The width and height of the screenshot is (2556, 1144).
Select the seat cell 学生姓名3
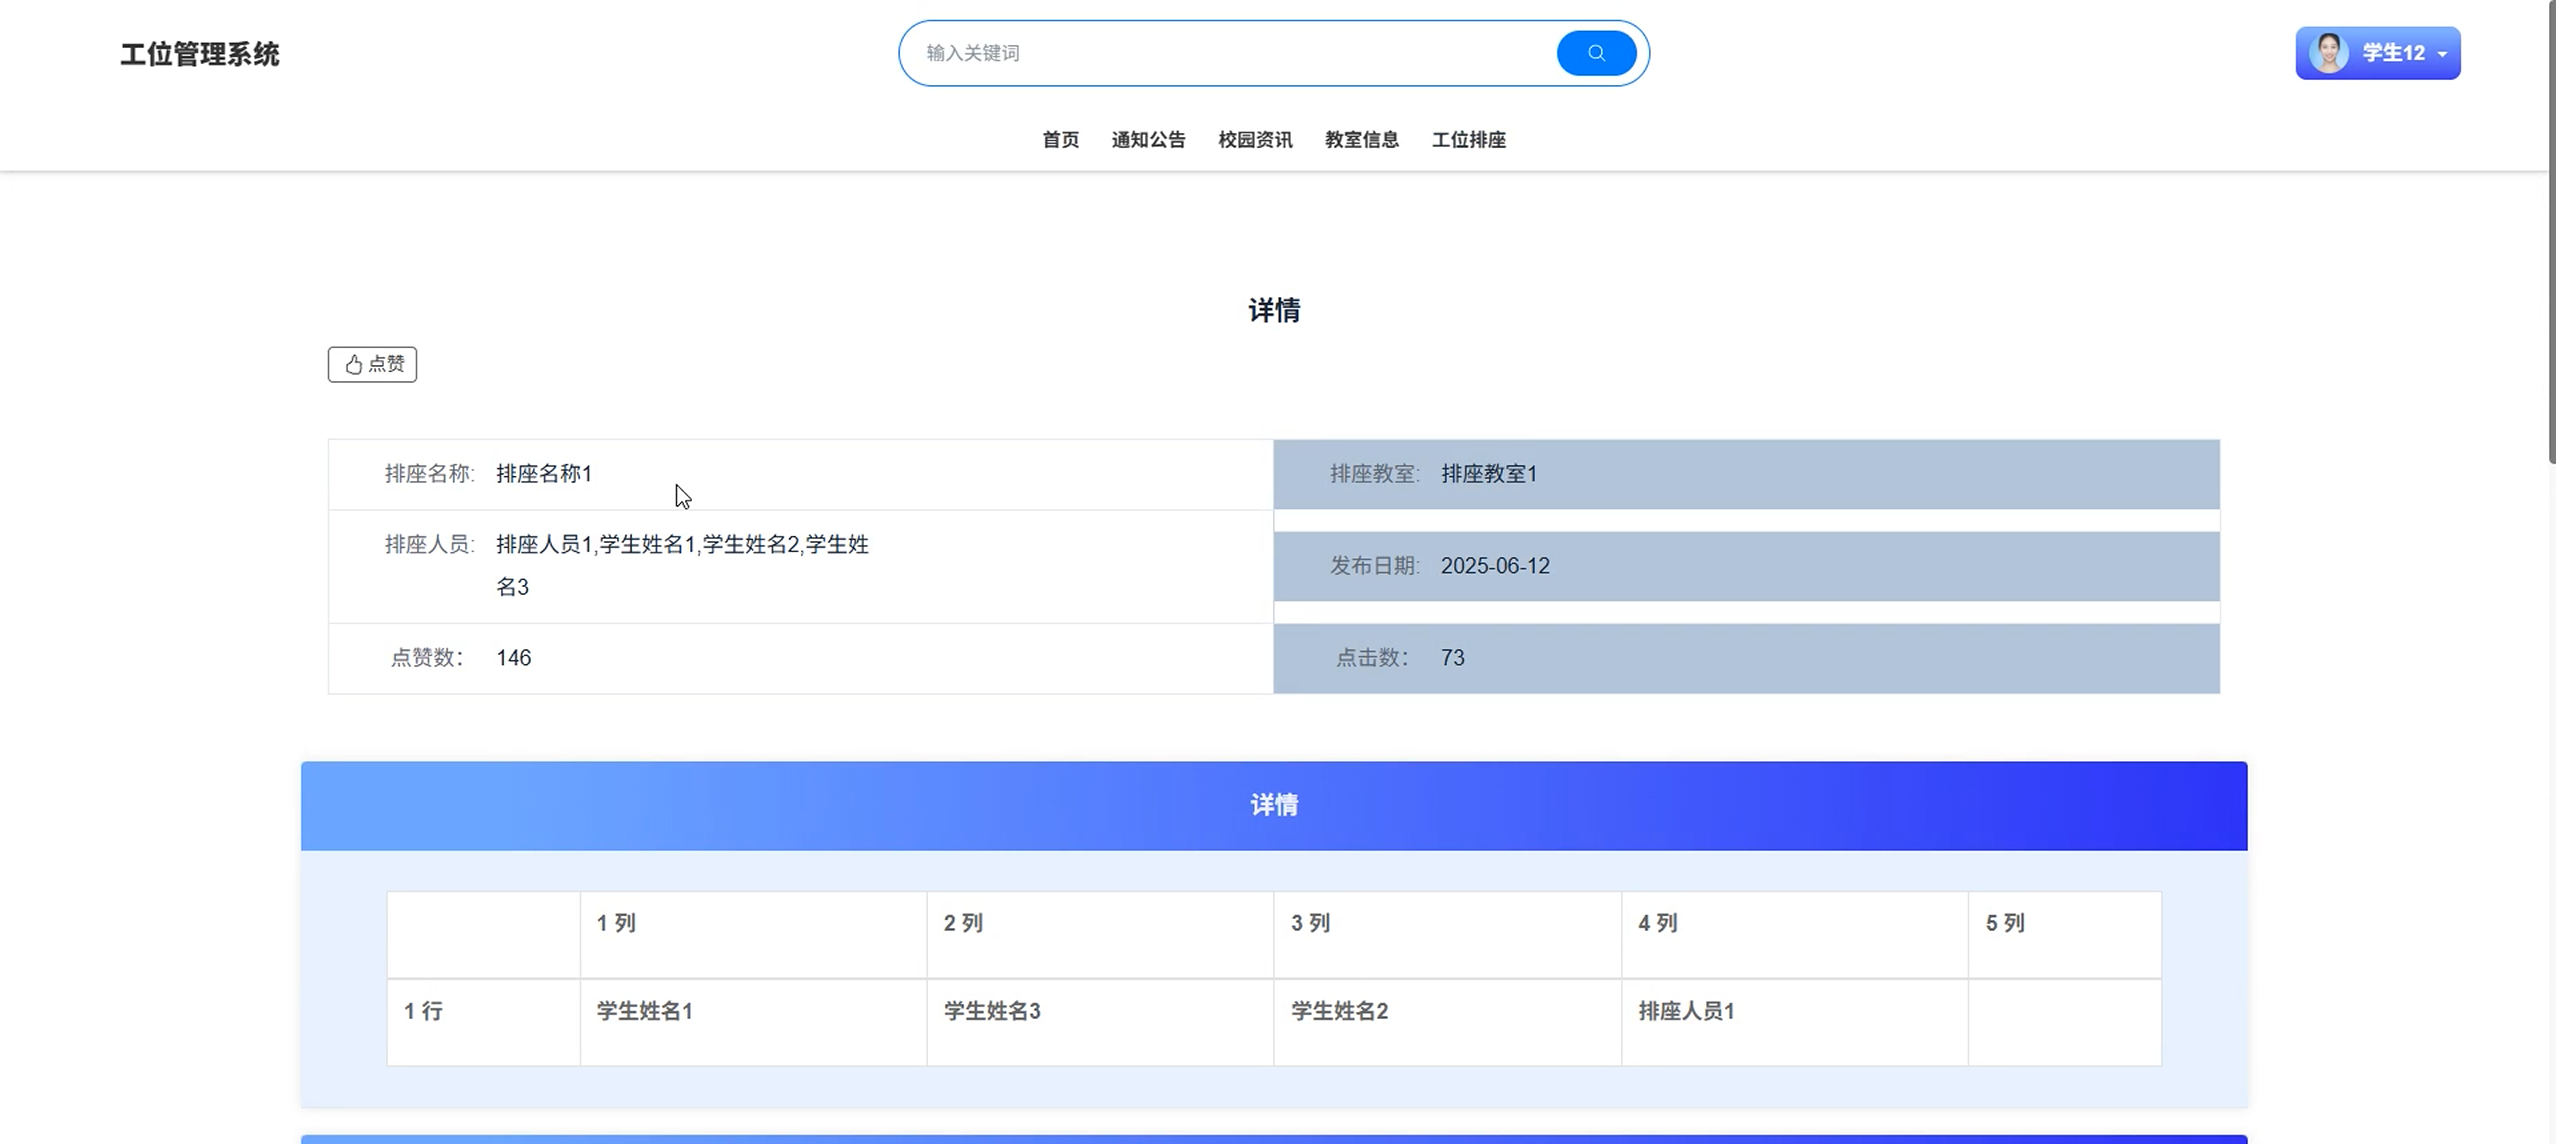click(992, 1011)
